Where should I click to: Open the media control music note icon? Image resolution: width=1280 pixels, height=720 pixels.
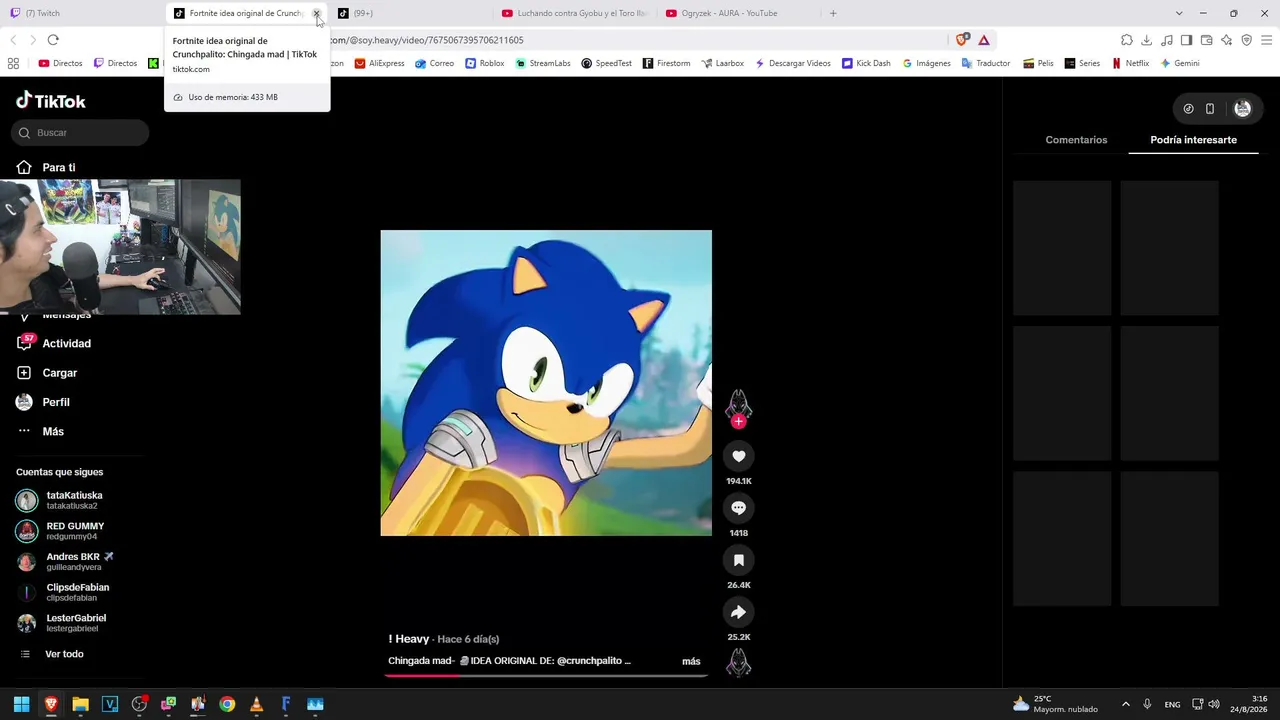[x=1166, y=40]
